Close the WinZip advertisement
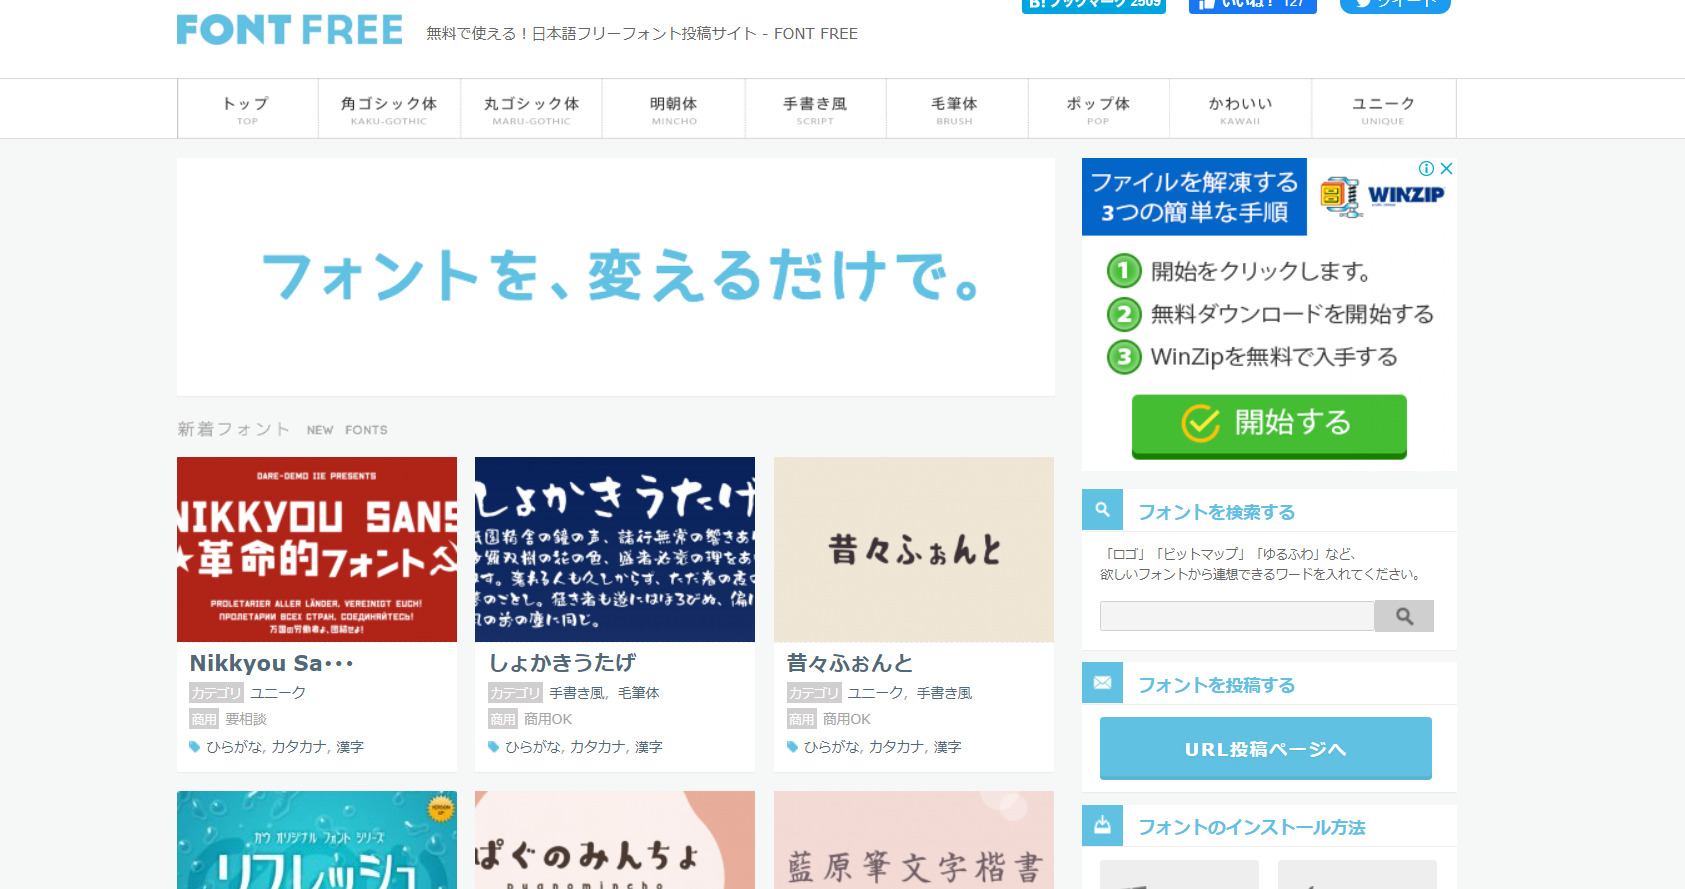The width and height of the screenshot is (1685, 889). pos(1446,168)
